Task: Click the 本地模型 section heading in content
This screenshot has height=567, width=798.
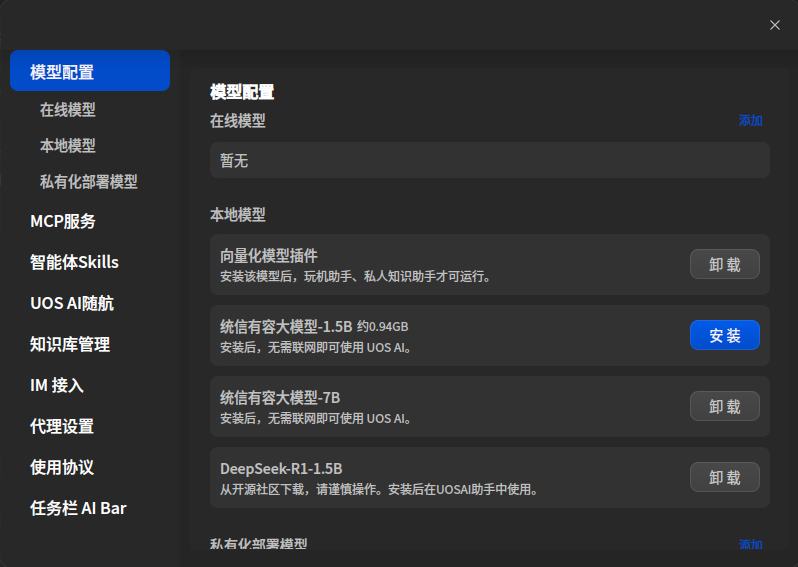Action: [238, 215]
